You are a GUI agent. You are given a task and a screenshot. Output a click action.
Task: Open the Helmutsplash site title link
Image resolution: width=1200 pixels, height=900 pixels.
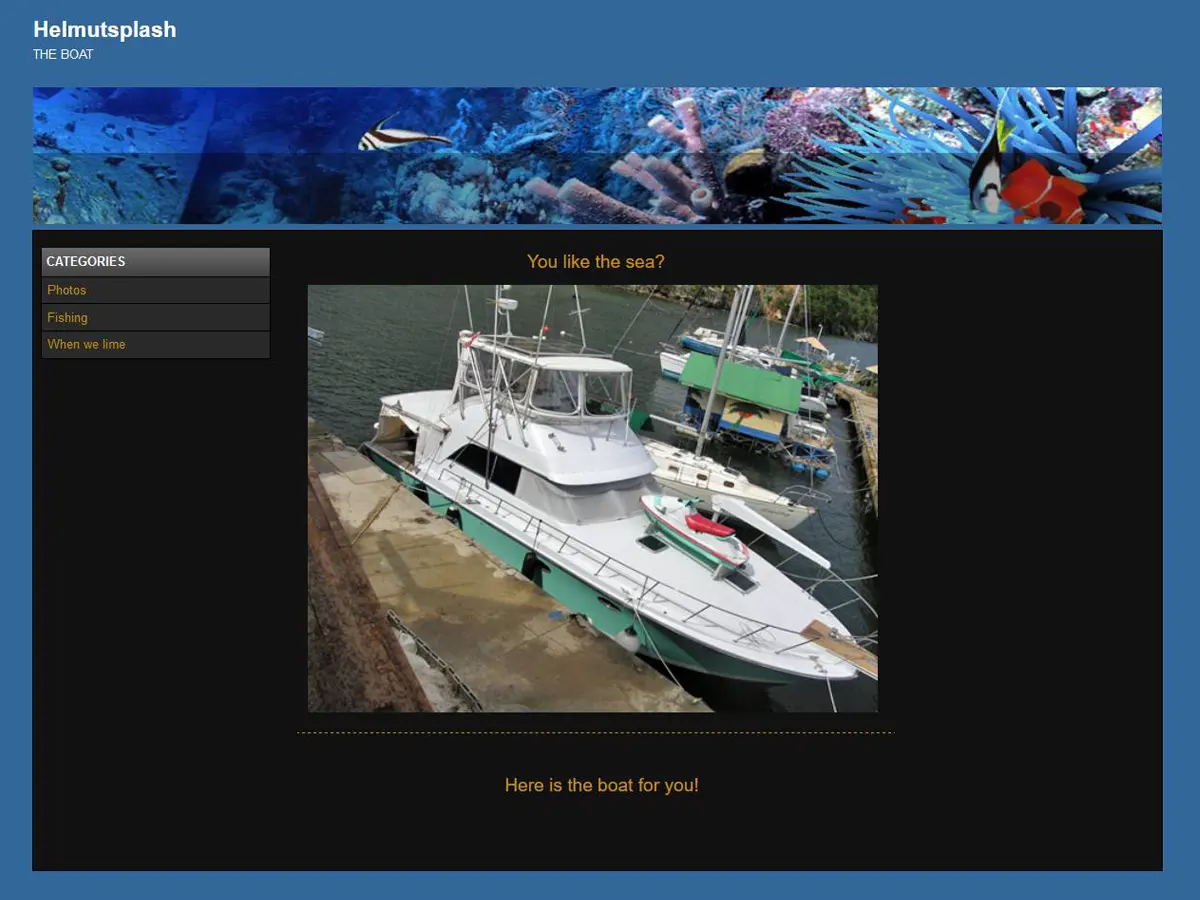tap(105, 30)
